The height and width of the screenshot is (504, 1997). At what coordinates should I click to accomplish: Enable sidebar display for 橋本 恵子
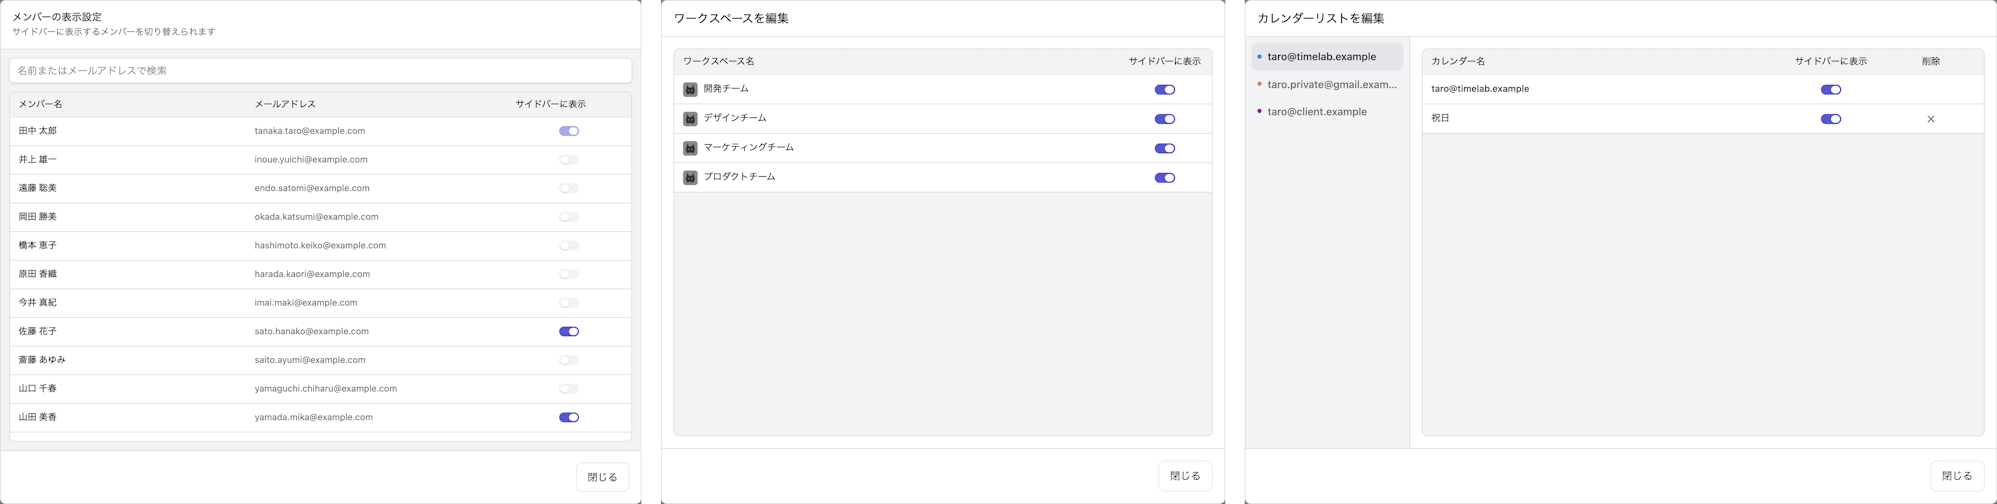click(569, 245)
